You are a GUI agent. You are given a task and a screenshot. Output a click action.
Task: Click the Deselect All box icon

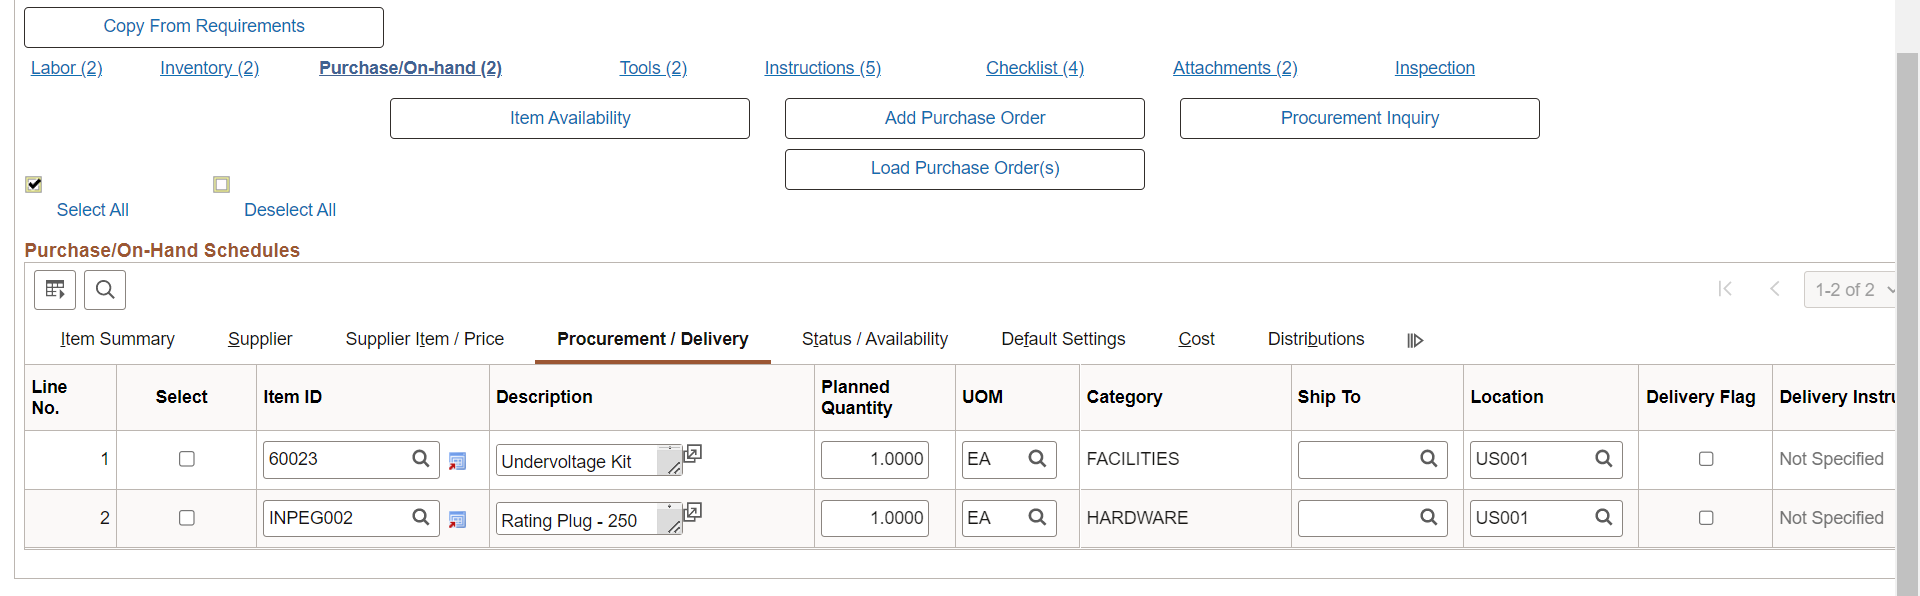(222, 184)
